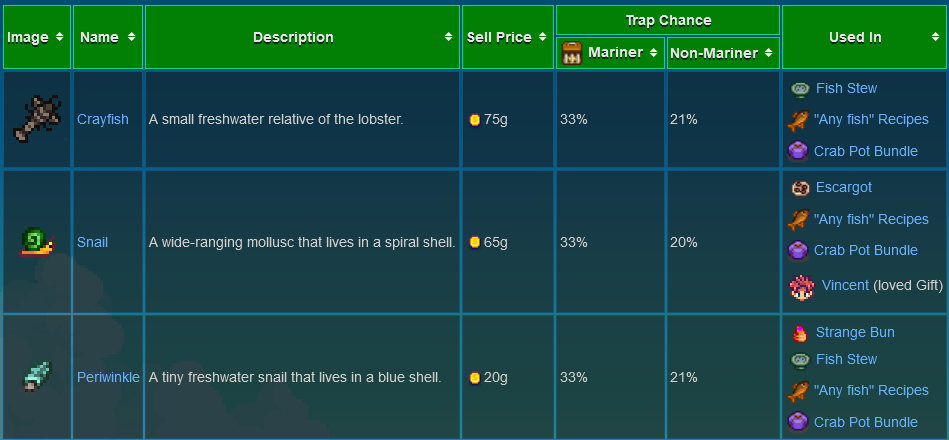This screenshot has width=949, height=440.
Task: Click the Crayfish sprite image
Action: [x=37, y=119]
